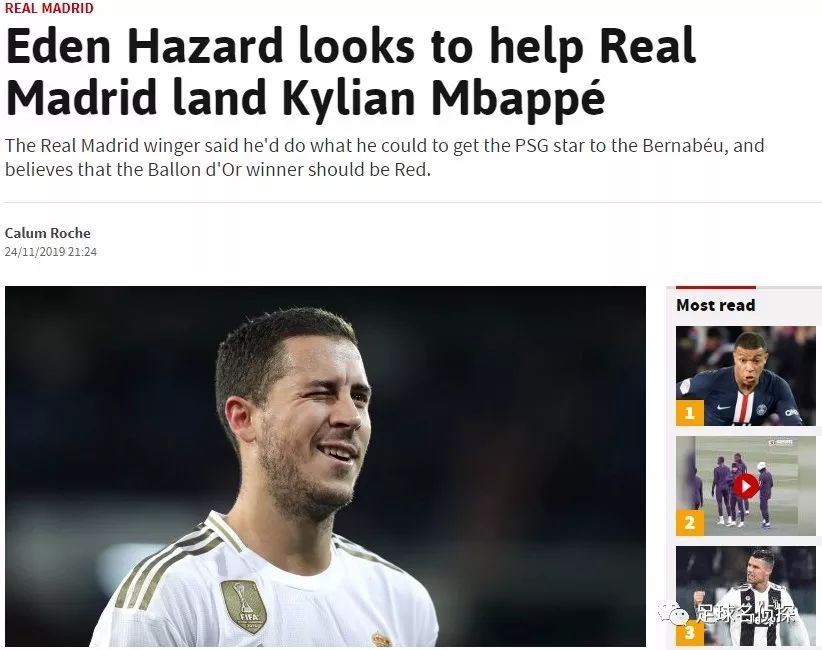The width and height of the screenshot is (822, 650).
Task: Click the FIFA badge on Hazard's shirt
Action: 243,606
